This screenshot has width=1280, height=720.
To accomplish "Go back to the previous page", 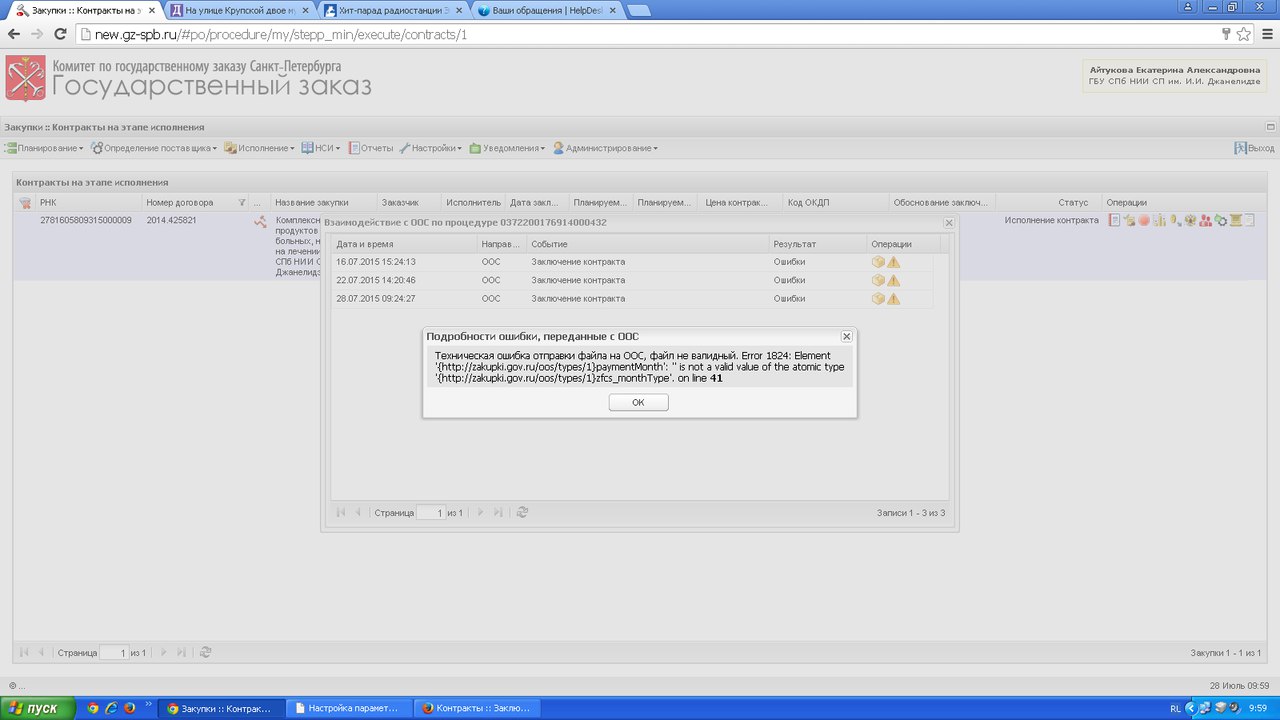I will point(14,34).
